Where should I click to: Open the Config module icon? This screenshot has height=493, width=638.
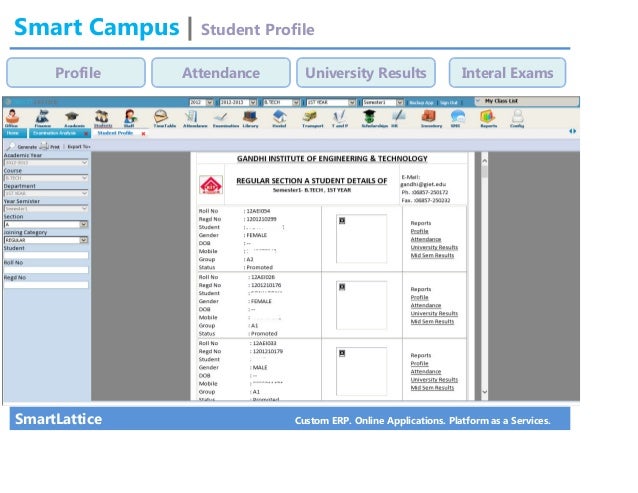click(517, 118)
